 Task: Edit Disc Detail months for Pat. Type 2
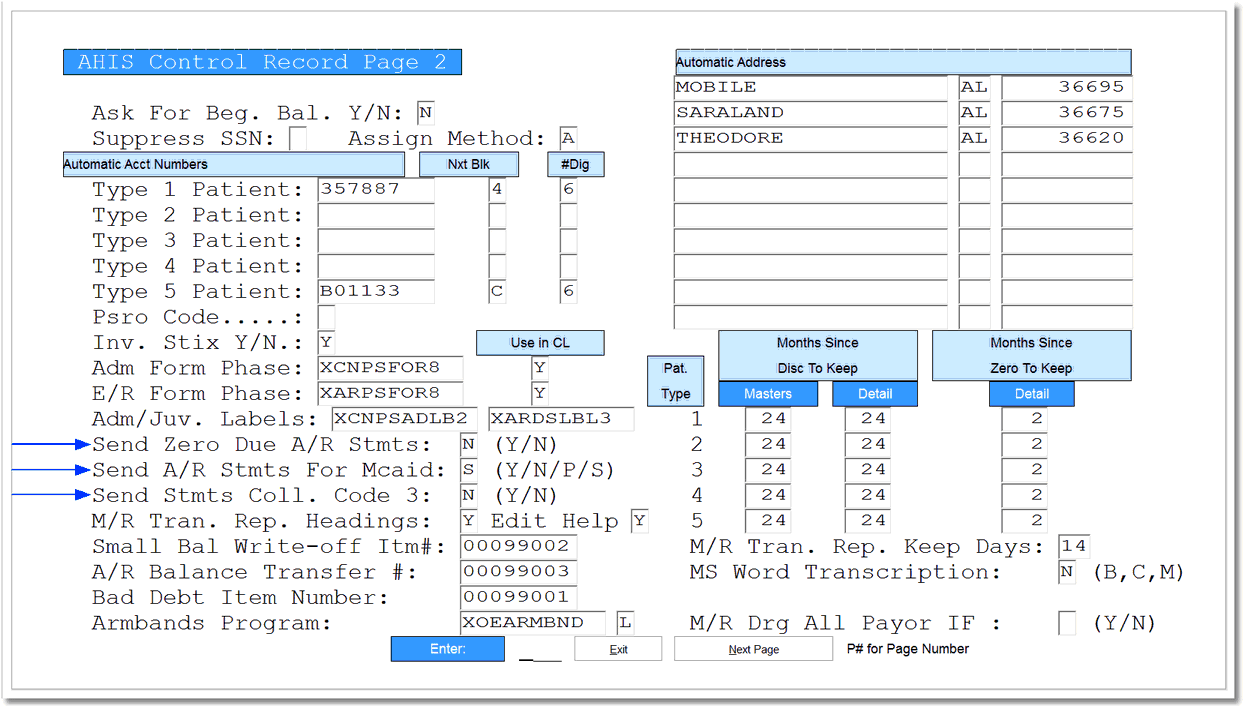click(x=867, y=445)
